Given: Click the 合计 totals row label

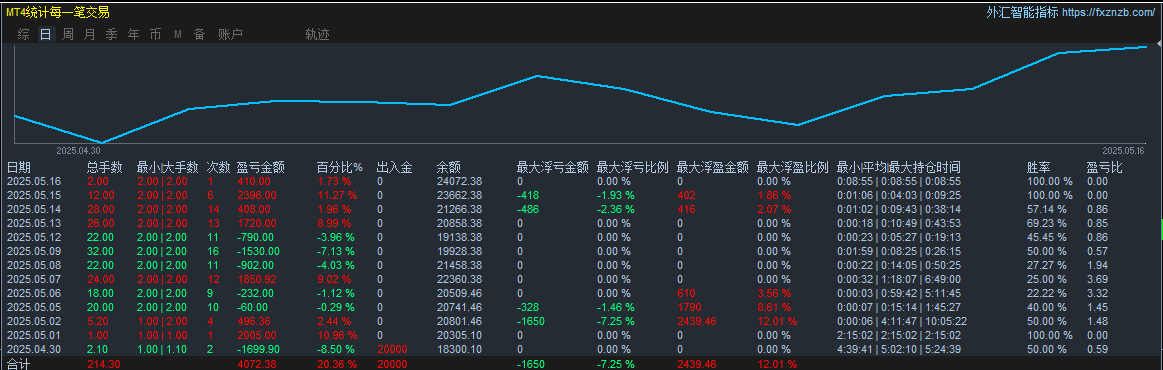Looking at the screenshot, I should tap(18, 364).
